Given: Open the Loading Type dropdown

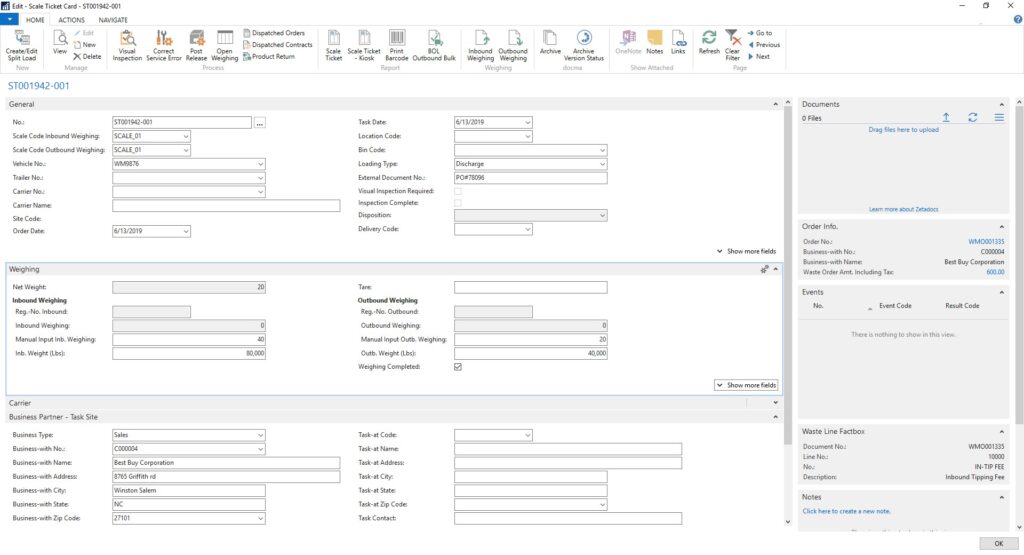Looking at the screenshot, I should (x=601, y=164).
